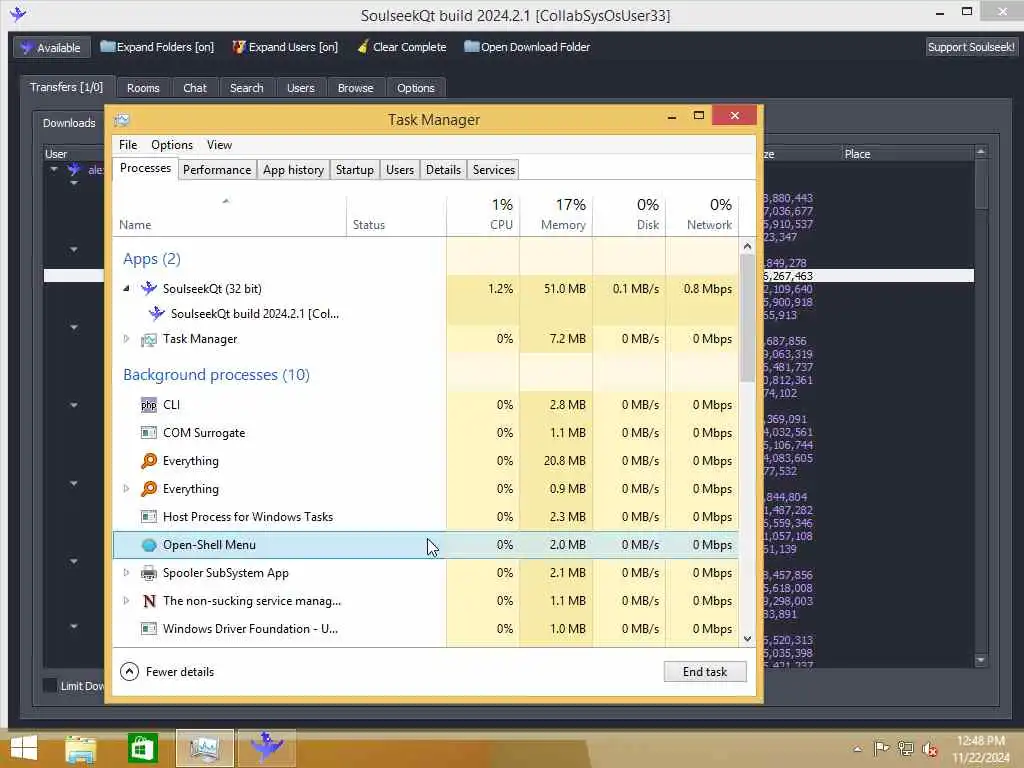Open the Soulseek Rooms tab

click(143, 88)
